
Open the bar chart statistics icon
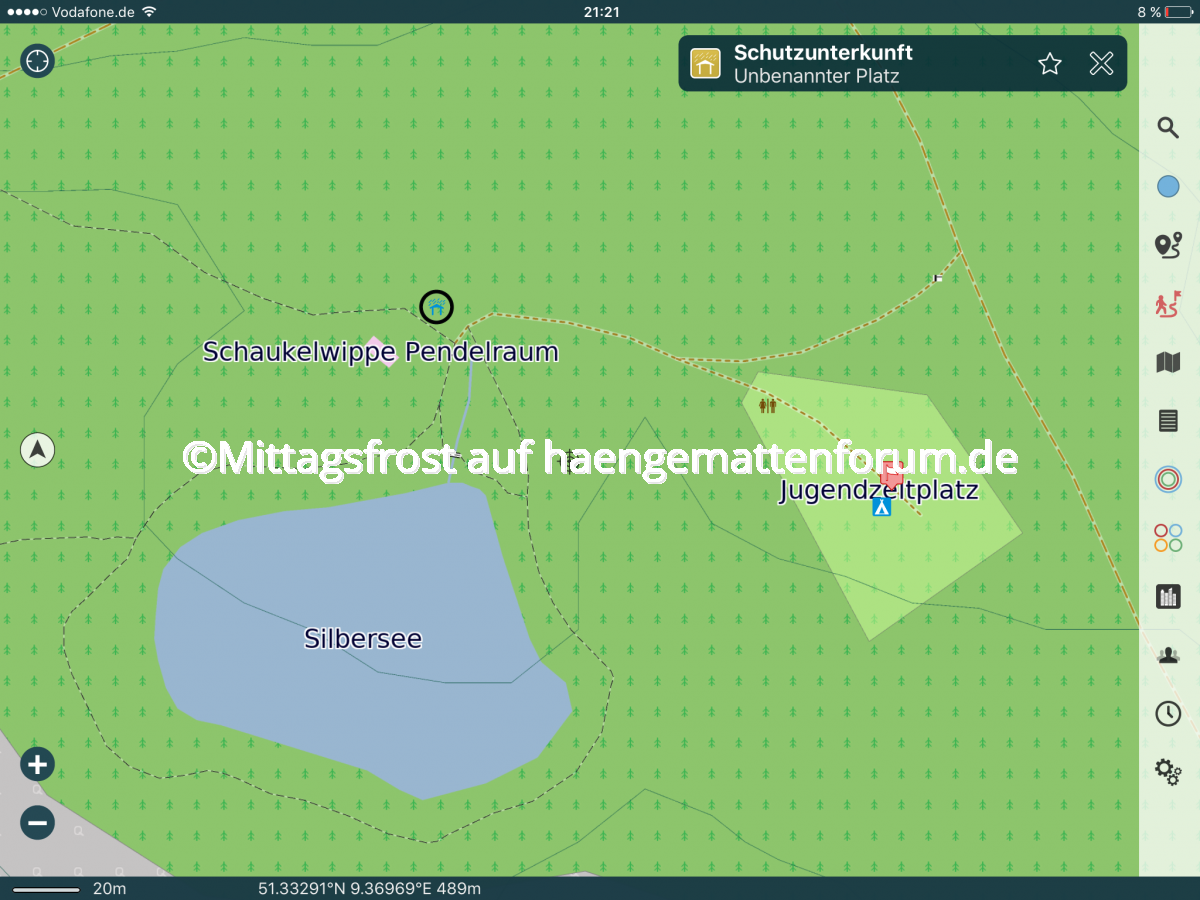(x=1167, y=597)
